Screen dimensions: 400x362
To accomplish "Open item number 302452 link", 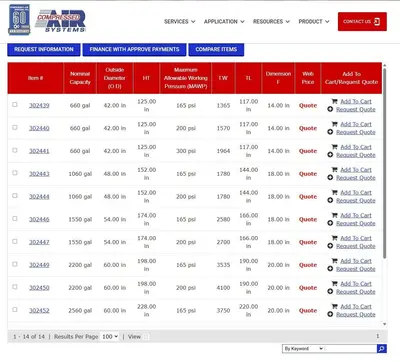I will pos(39,310).
